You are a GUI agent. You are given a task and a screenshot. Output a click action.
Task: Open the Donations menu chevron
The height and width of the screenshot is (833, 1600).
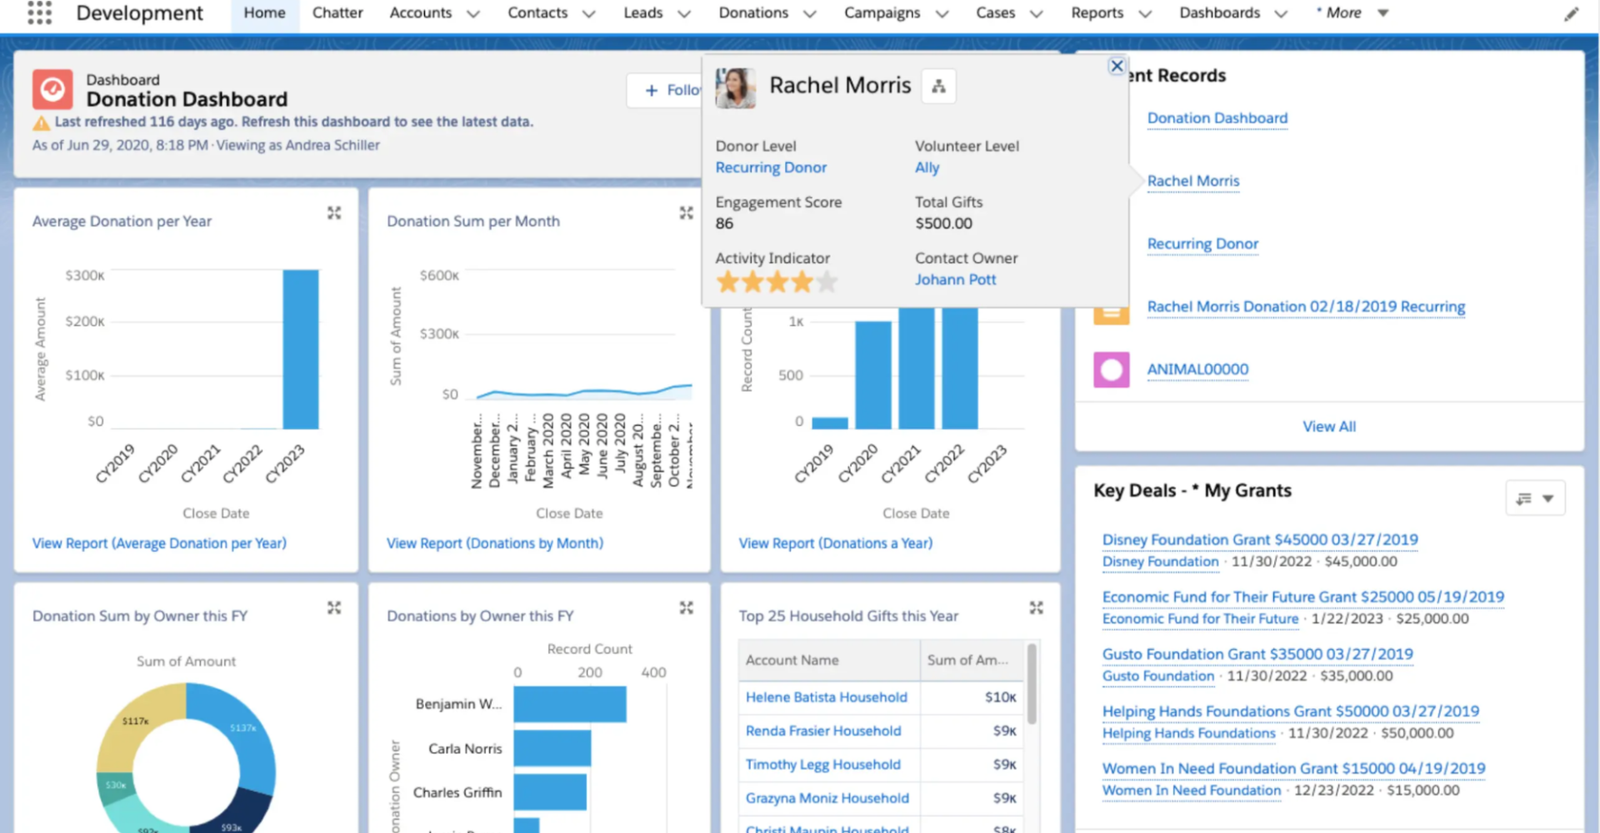[810, 14]
